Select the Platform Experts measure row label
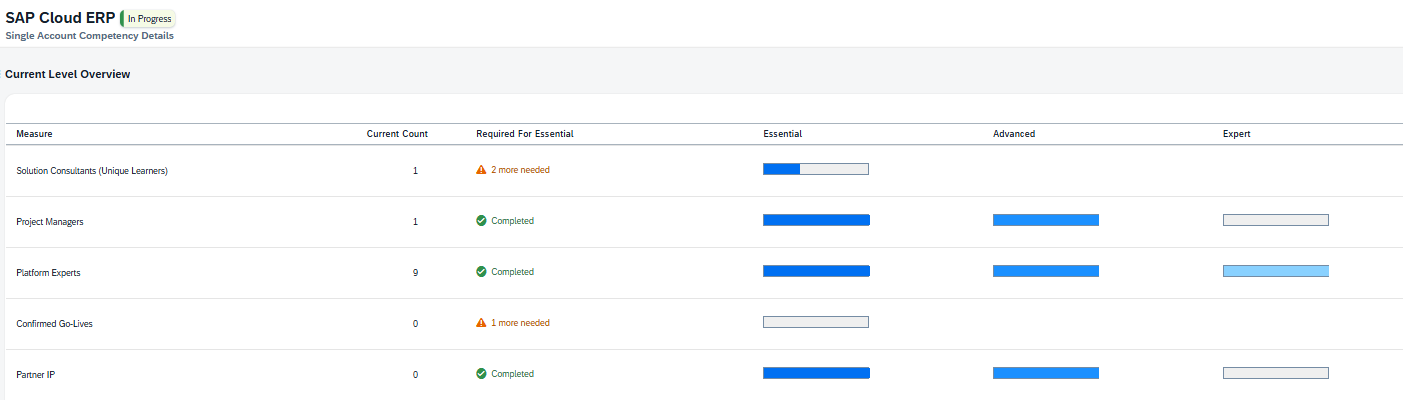This screenshot has width=1403, height=400. coord(50,272)
